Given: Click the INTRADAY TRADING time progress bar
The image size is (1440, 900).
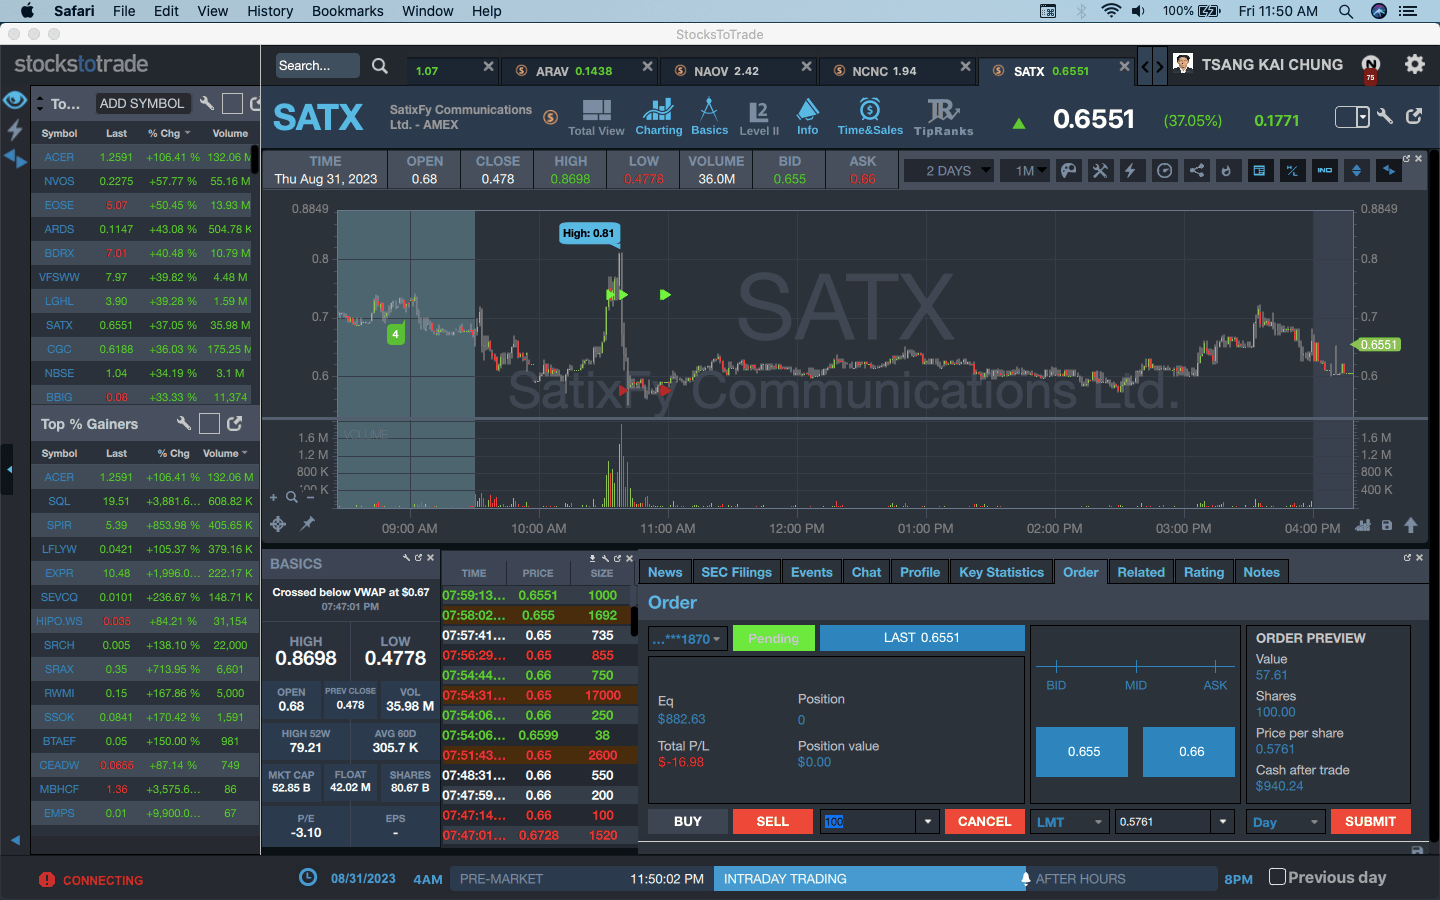Looking at the screenshot, I should click(870, 879).
